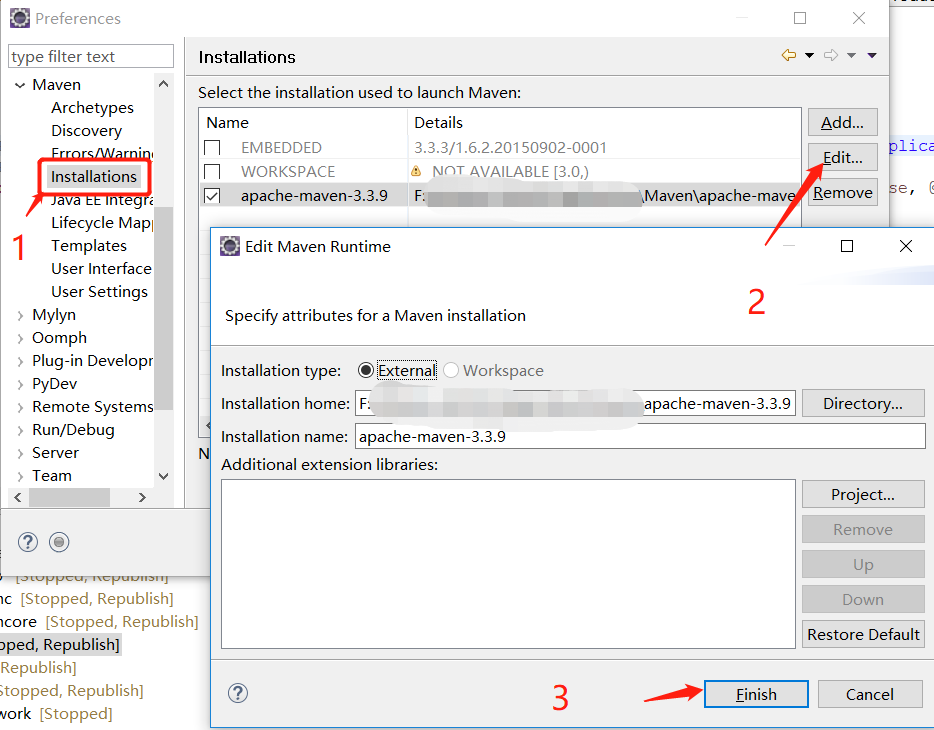Screen dimensions: 934x730
Task: Click the tree vertical scrollbar down arrow
Action: point(163,476)
